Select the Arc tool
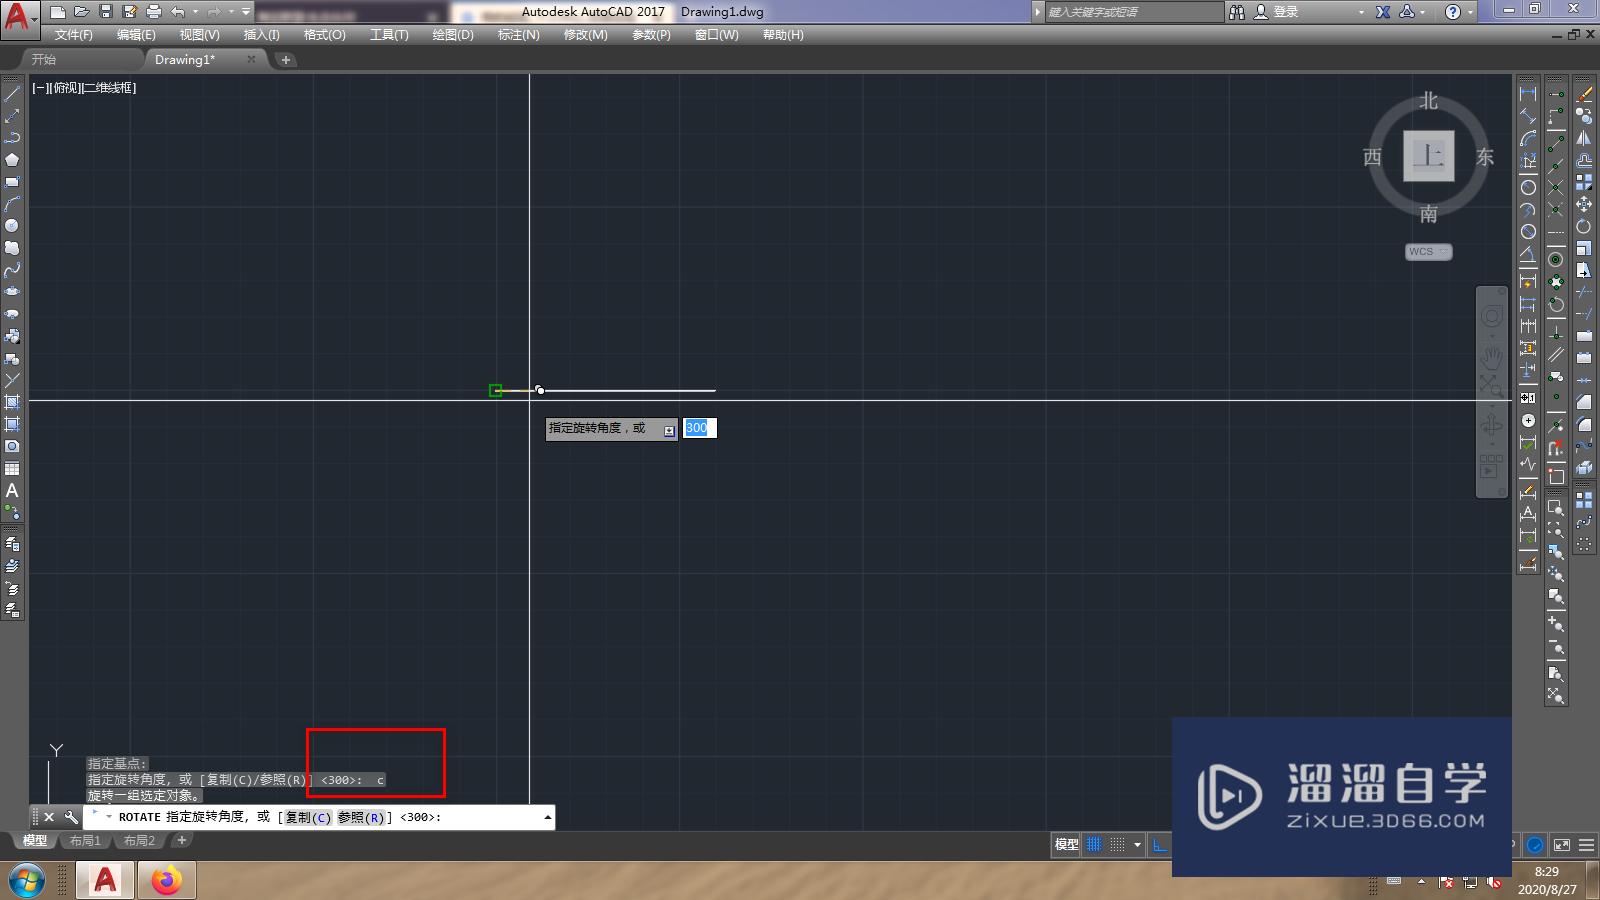 (x=12, y=203)
